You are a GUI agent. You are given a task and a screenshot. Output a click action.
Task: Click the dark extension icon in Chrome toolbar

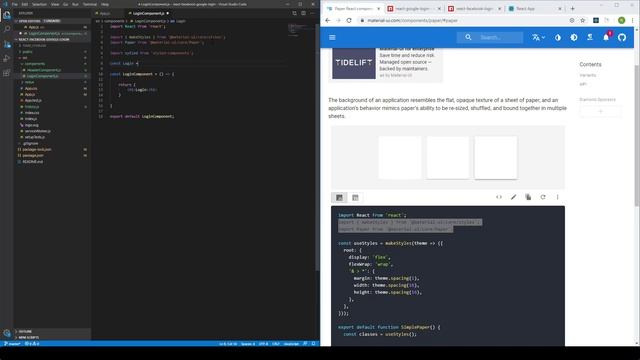tap(596, 20)
